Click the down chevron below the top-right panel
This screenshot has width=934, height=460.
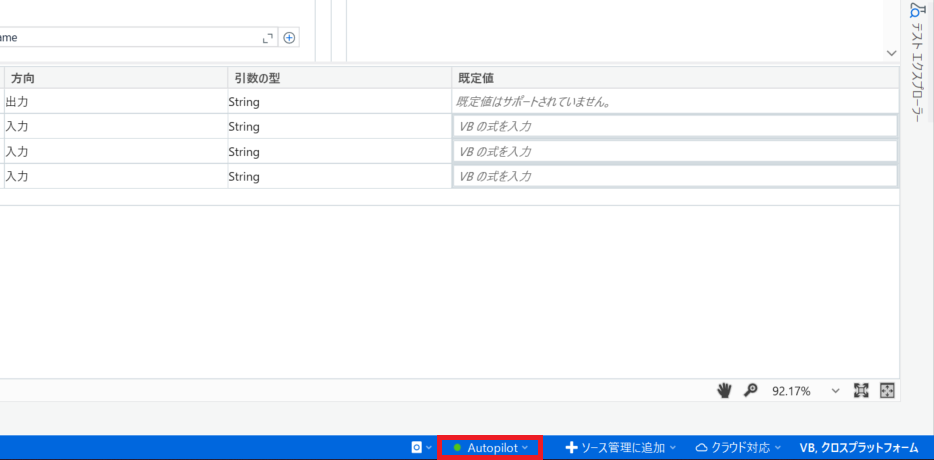(x=891, y=53)
